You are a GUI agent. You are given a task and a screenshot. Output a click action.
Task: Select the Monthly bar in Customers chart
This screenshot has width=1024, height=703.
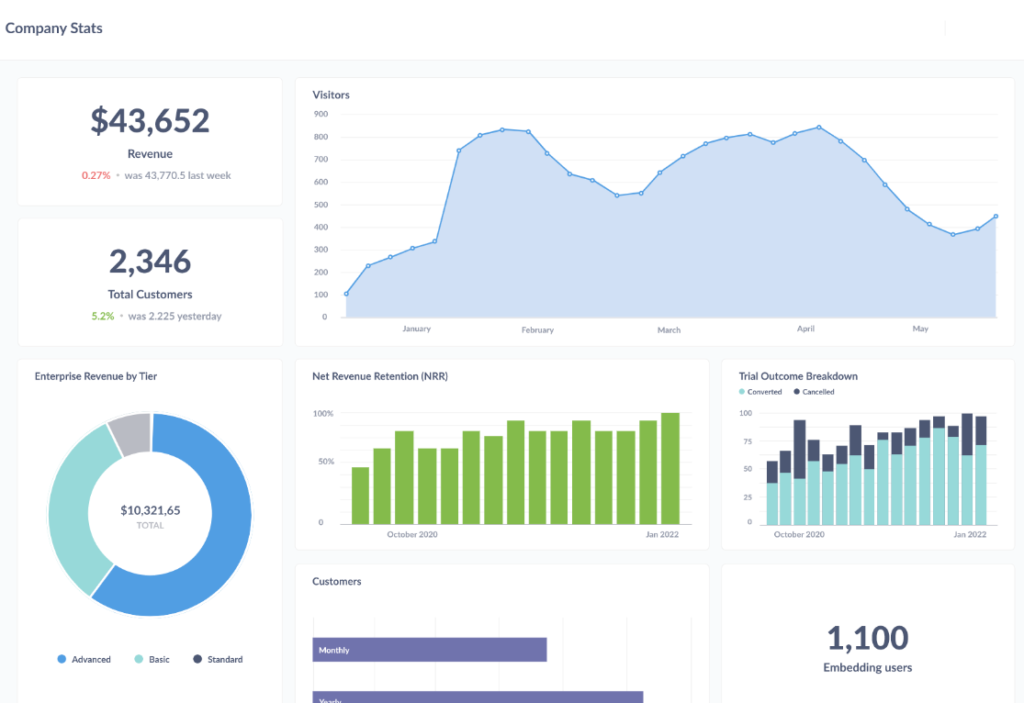(430, 650)
